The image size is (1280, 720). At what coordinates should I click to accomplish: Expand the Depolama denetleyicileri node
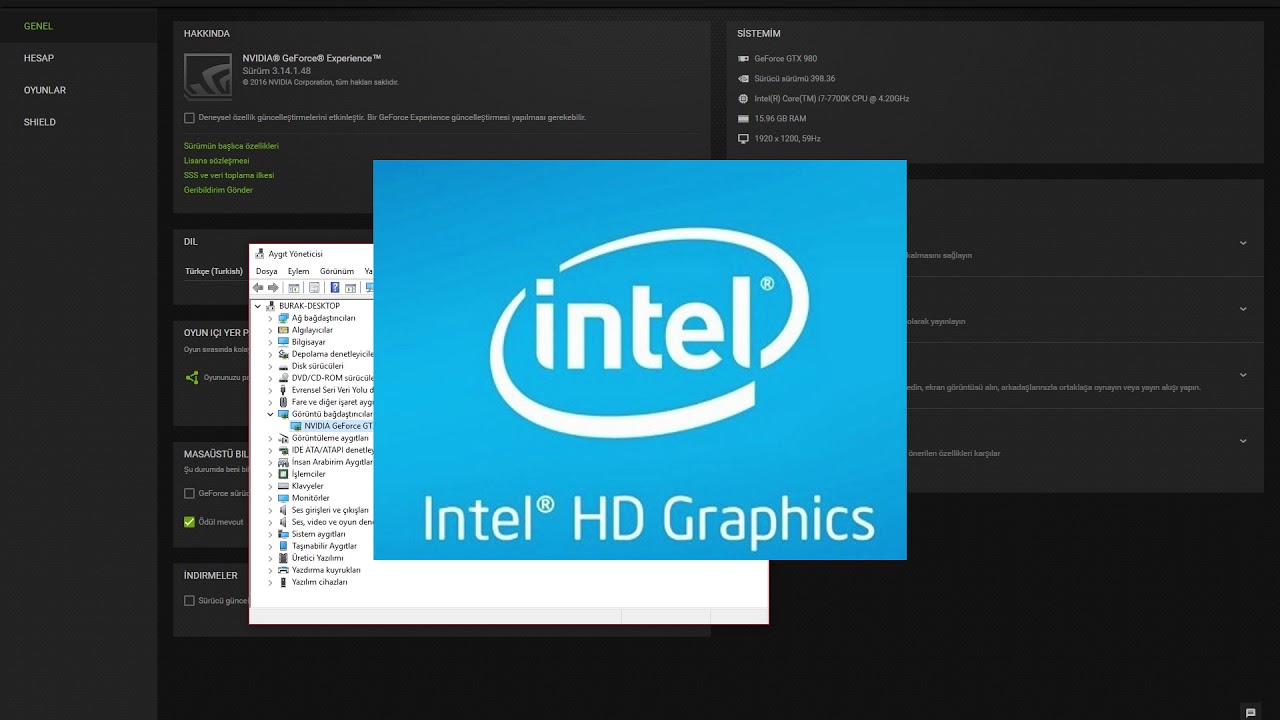coord(270,354)
